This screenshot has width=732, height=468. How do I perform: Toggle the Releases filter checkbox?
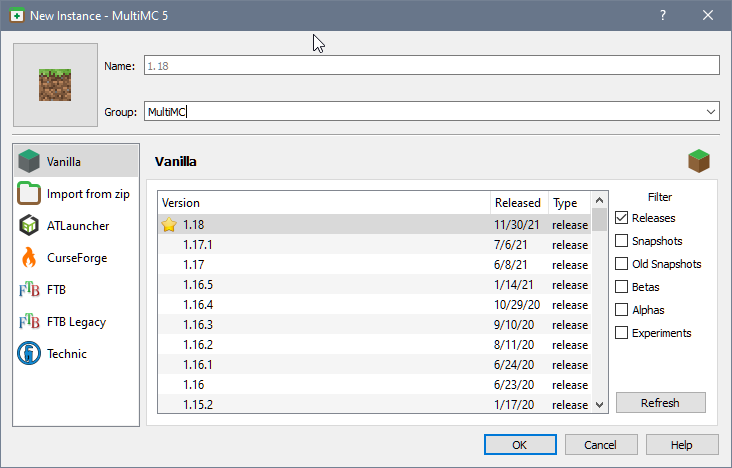[621, 218]
